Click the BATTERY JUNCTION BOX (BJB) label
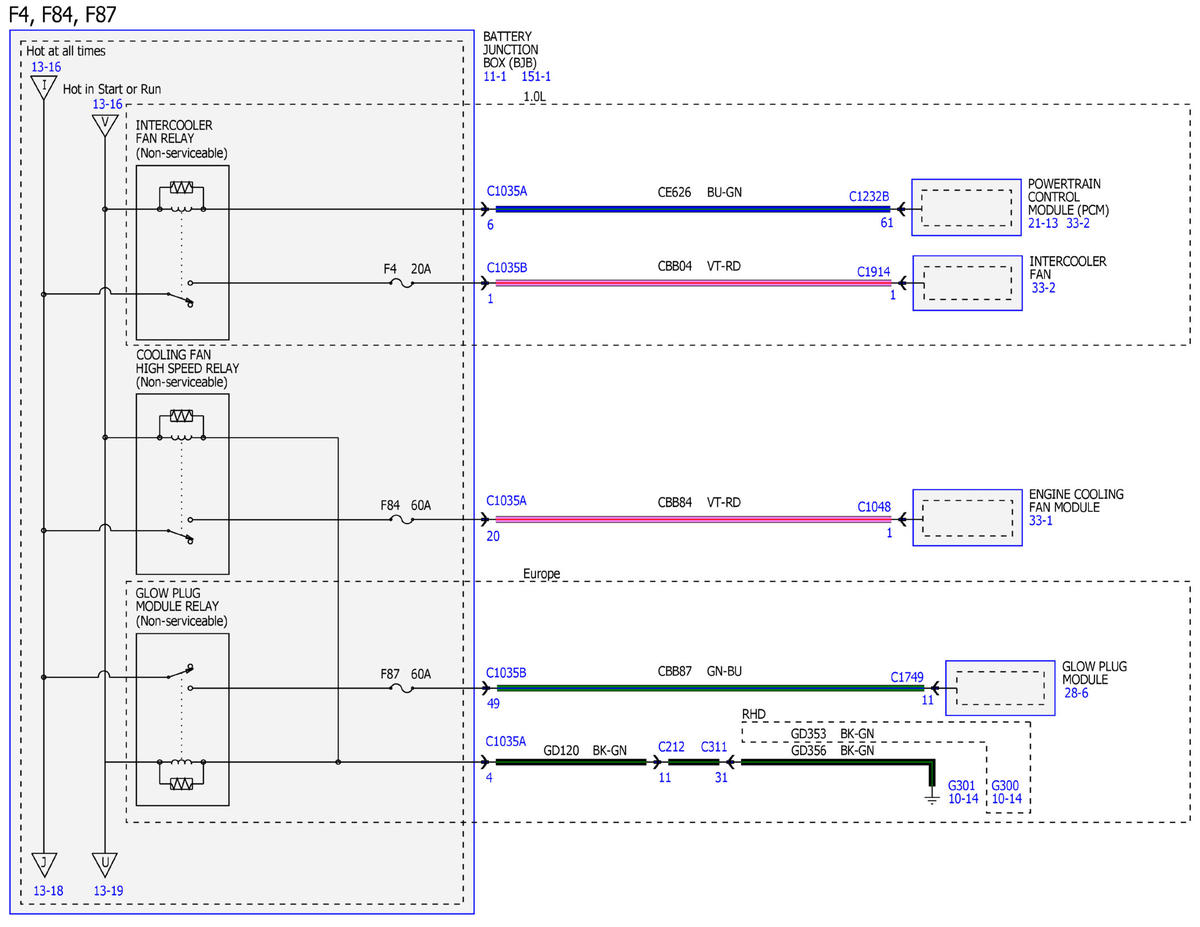The width and height of the screenshot is (1200, 927). pyautogui.click(x=511, y=48)
